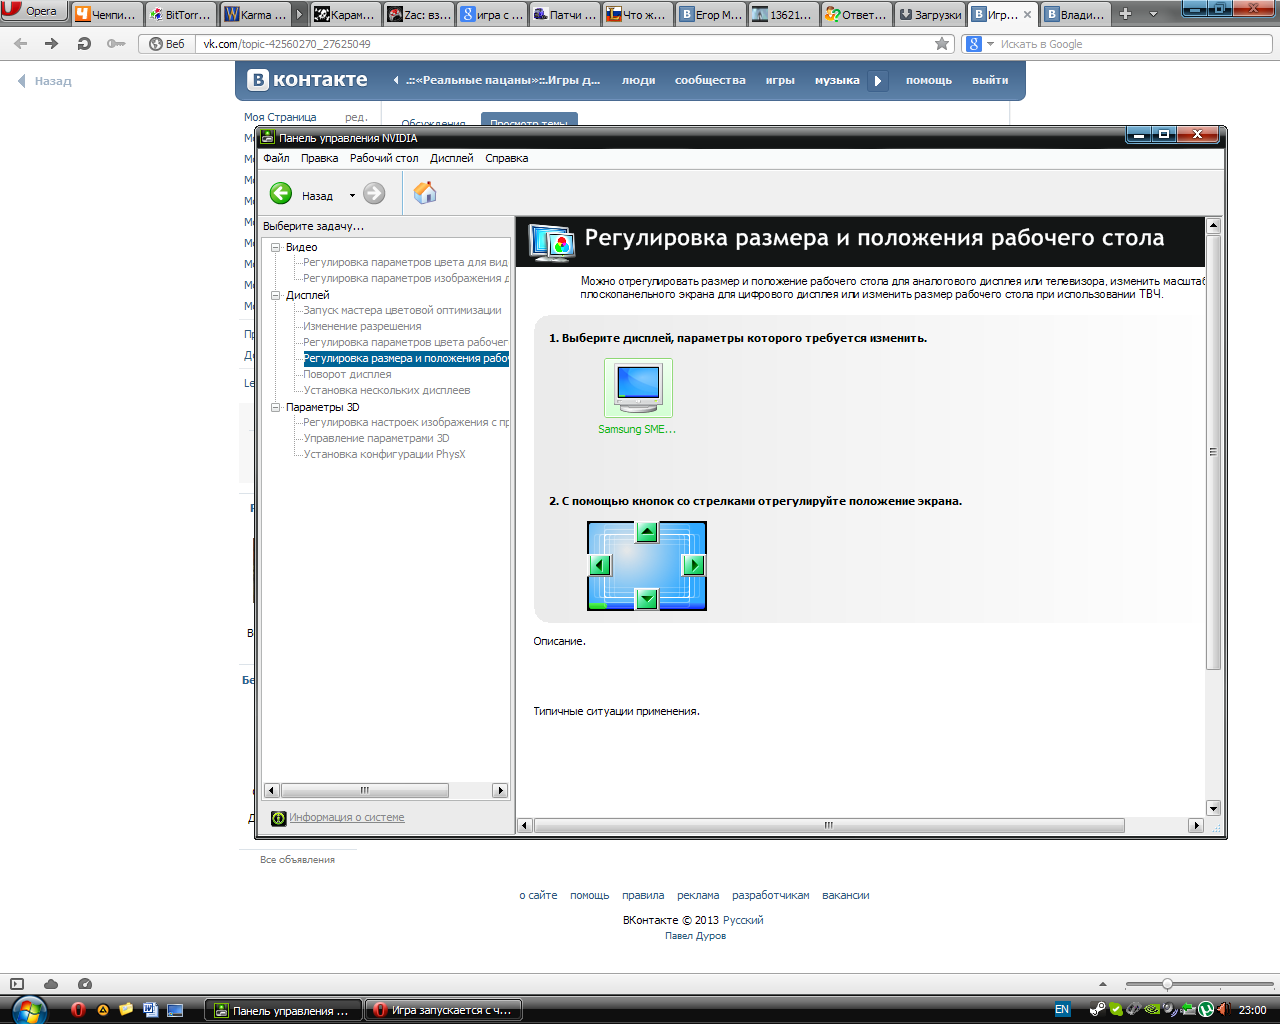Move screen position left with green arrow
This screenshot has height=1024, width=1280.
(600, 565)
